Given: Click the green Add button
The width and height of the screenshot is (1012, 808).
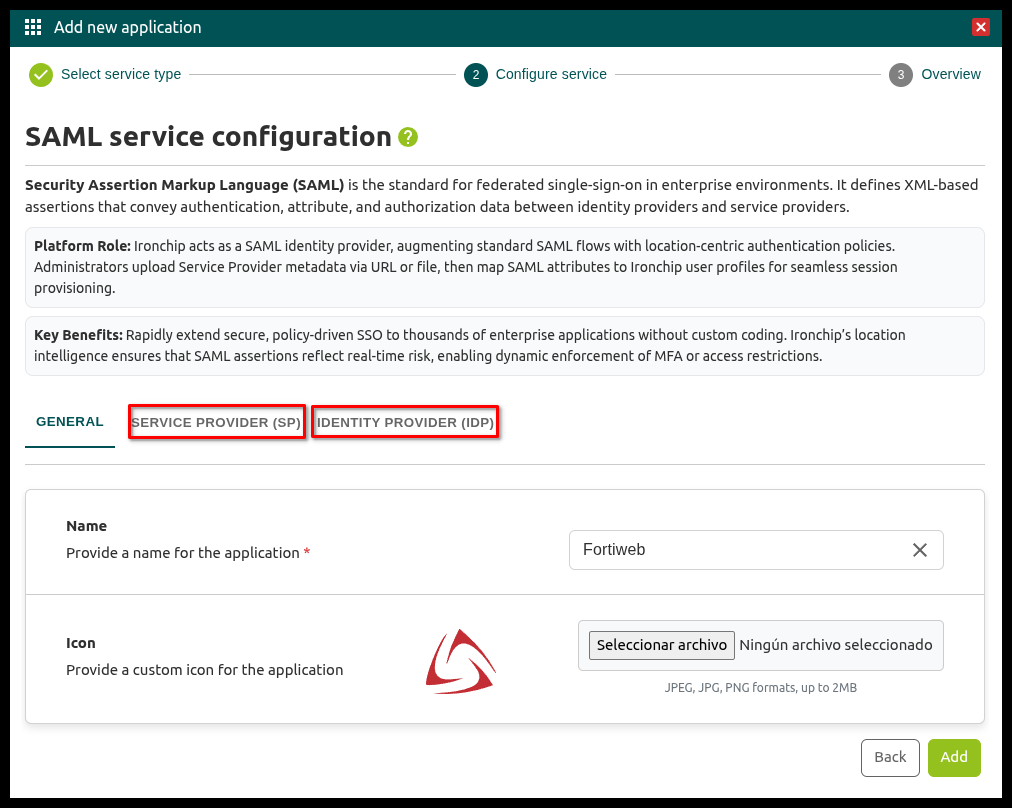Looking at the screenshot, I should point(954,757).
